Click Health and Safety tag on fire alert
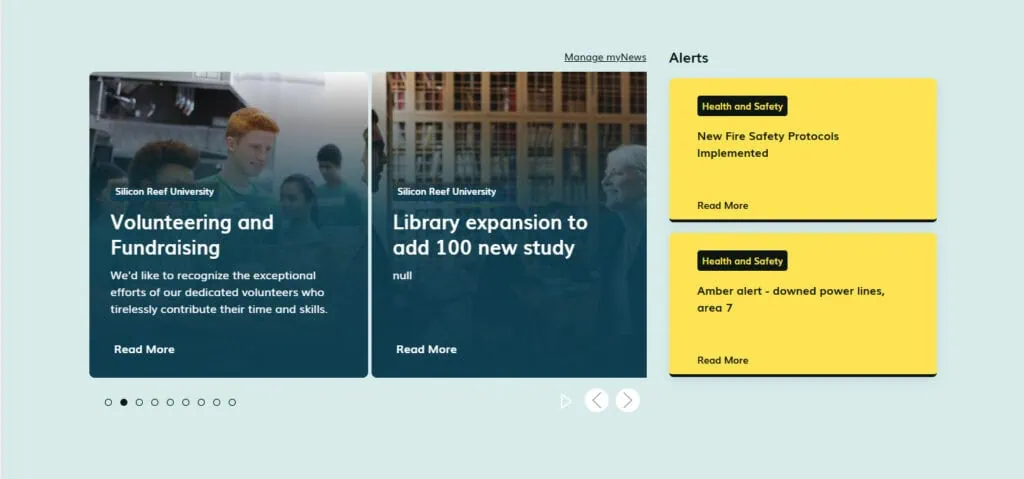The height and width of the screenshot is (479, 1024). [x=742, y=106]
